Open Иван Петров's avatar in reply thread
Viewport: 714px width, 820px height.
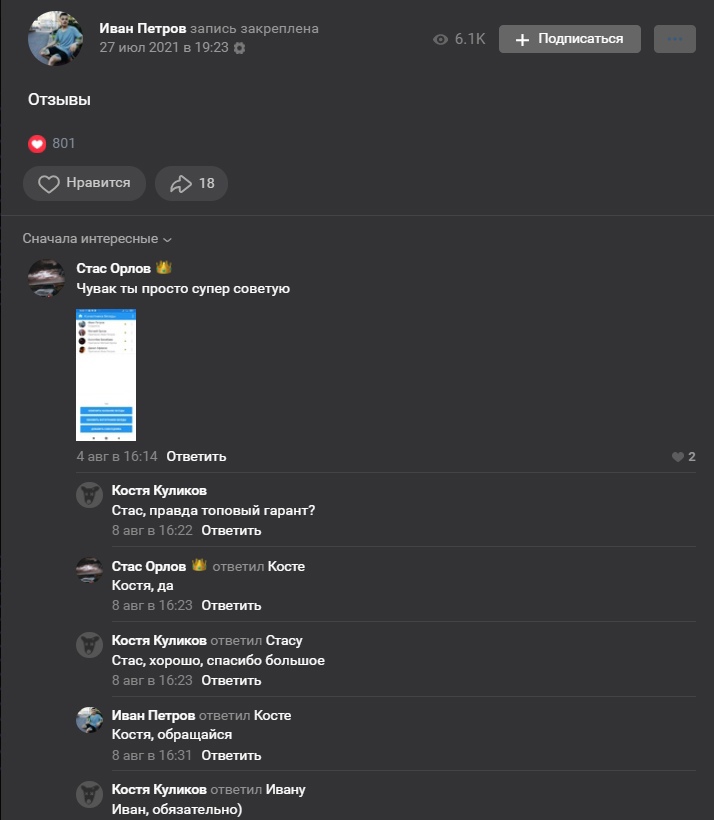pyautogui.click(x=90, y=720)
